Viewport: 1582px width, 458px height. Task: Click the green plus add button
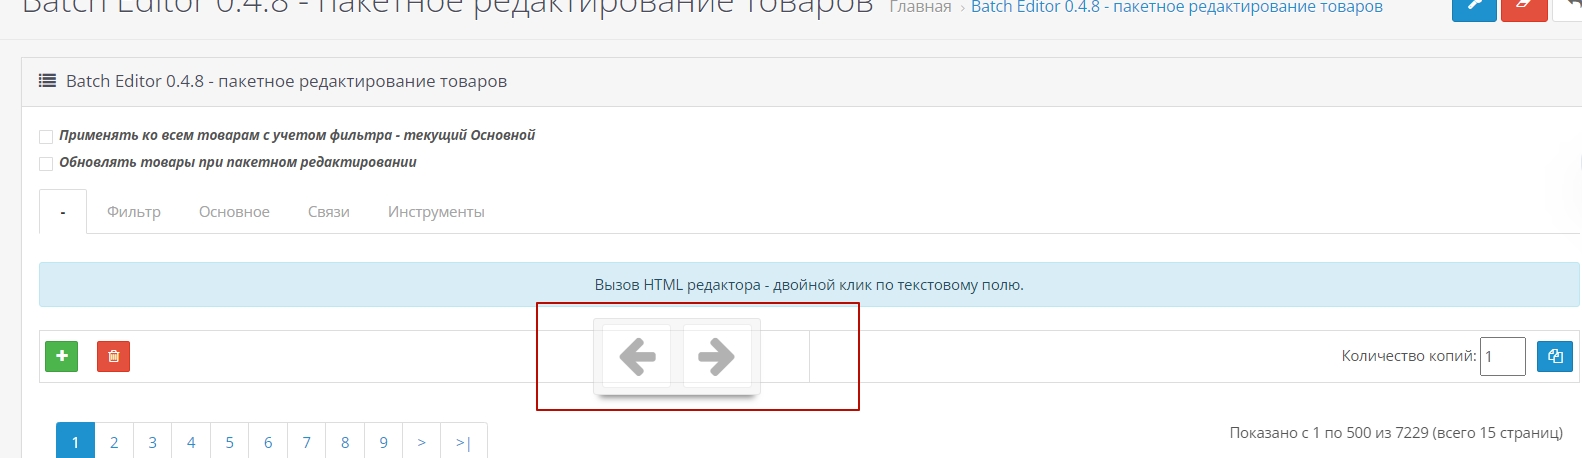62,356
